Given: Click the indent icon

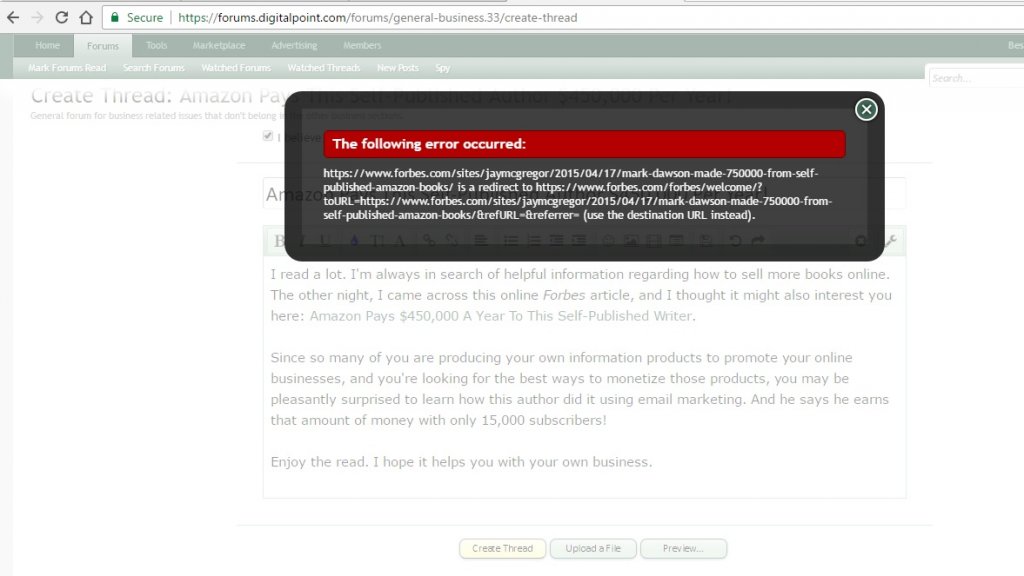Looking at the screenshot, I should click(579, 241).
